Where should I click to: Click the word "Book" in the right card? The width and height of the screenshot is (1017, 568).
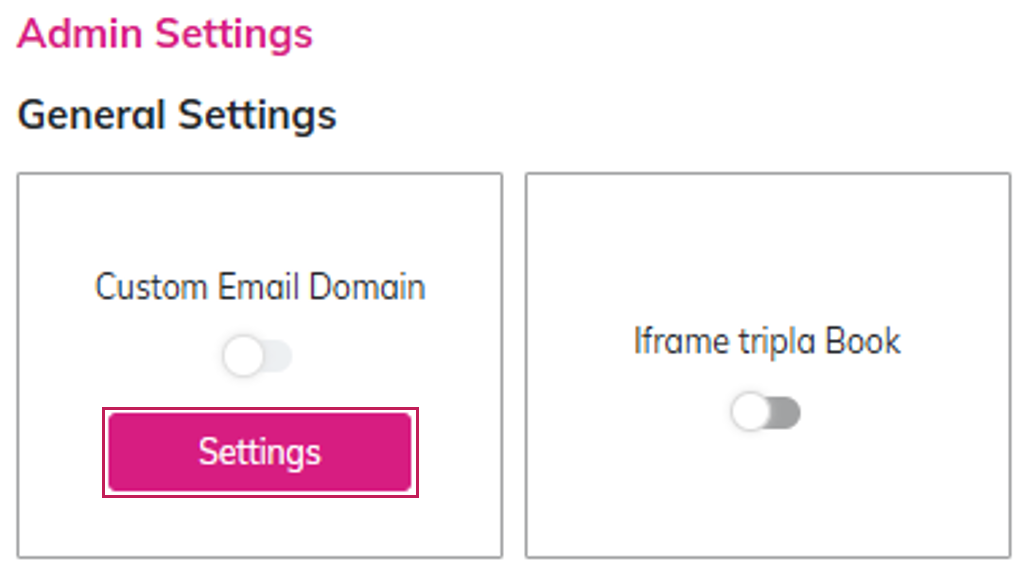pos(863,342)
